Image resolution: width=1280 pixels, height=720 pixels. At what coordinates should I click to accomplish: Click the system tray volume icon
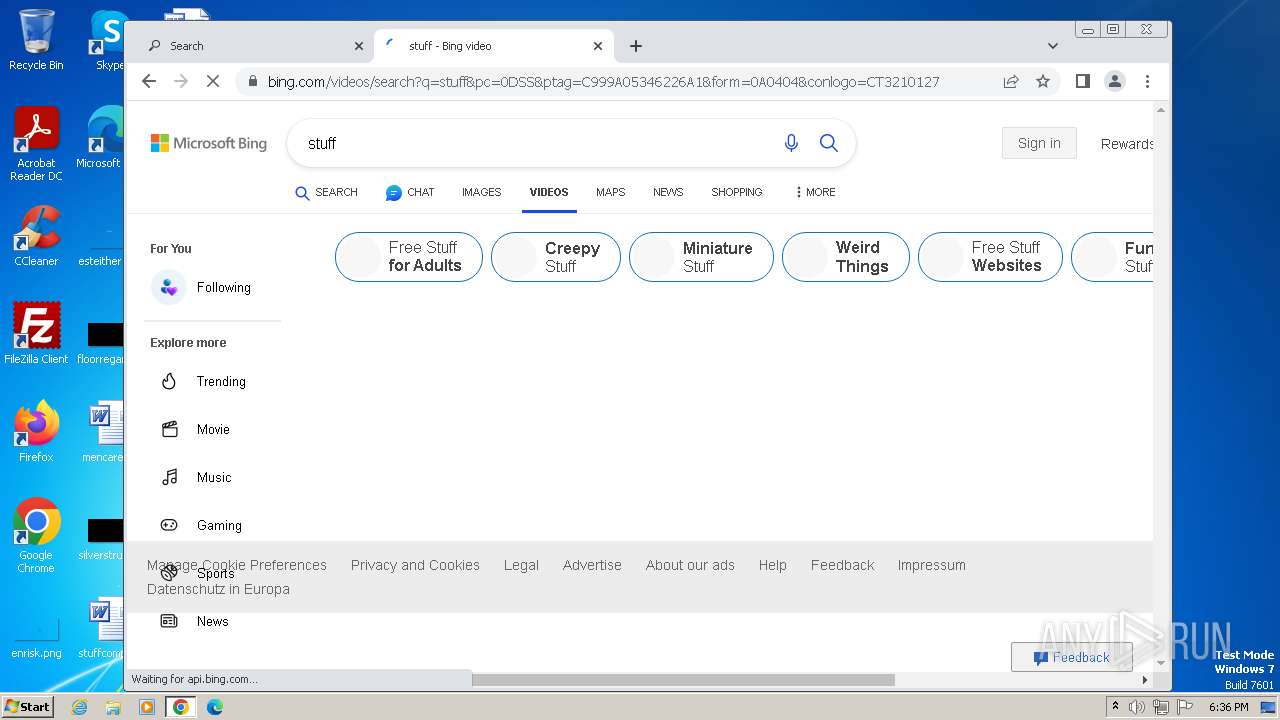point(1137,707)
